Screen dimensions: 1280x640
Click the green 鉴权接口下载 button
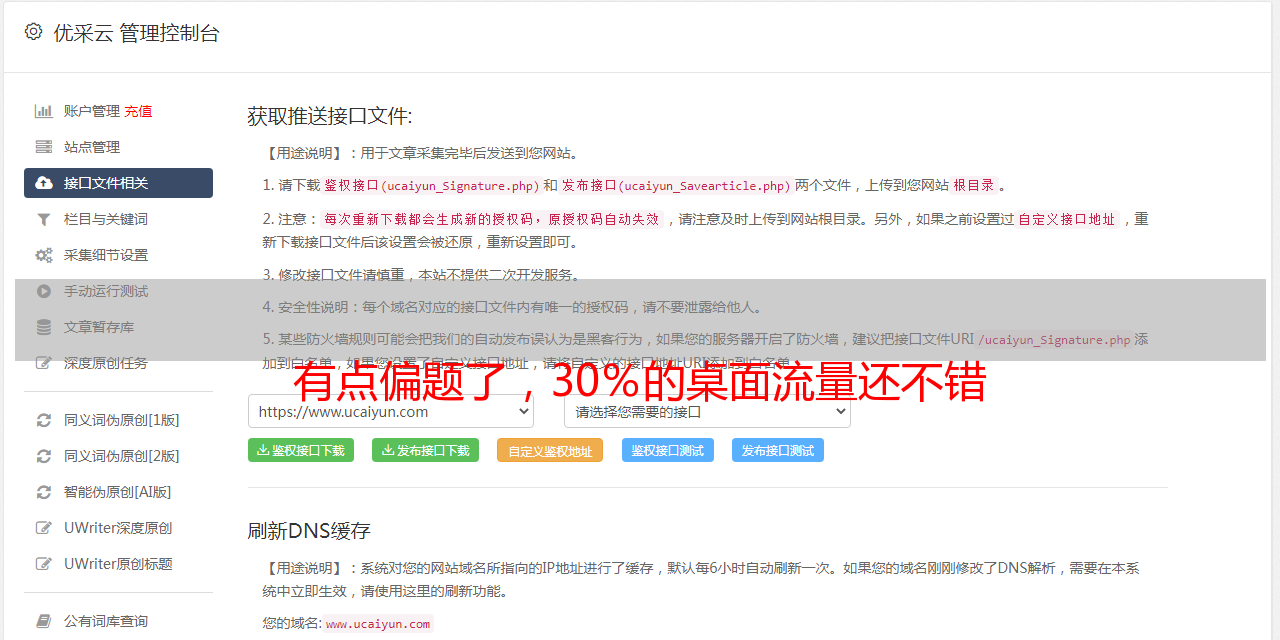[301, 450]
